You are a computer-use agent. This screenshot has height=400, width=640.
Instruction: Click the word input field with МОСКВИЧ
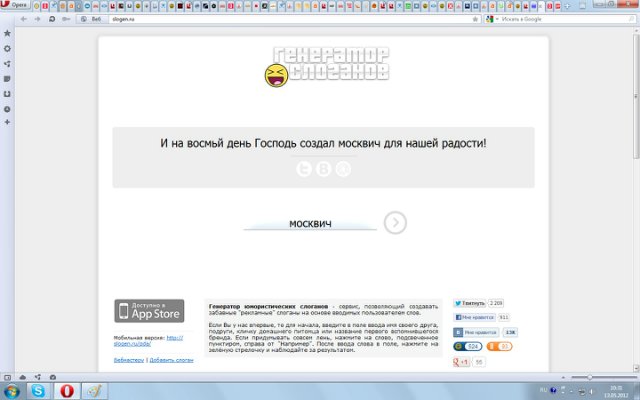tap(310, 223)
